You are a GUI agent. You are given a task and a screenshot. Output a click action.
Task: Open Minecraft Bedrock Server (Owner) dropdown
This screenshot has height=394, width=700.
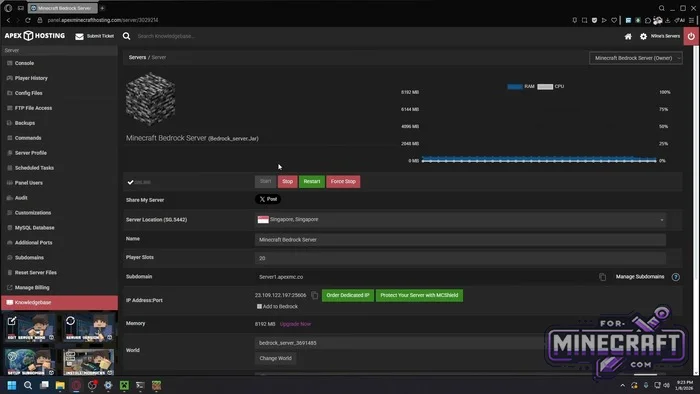click(x=635, y=58)
